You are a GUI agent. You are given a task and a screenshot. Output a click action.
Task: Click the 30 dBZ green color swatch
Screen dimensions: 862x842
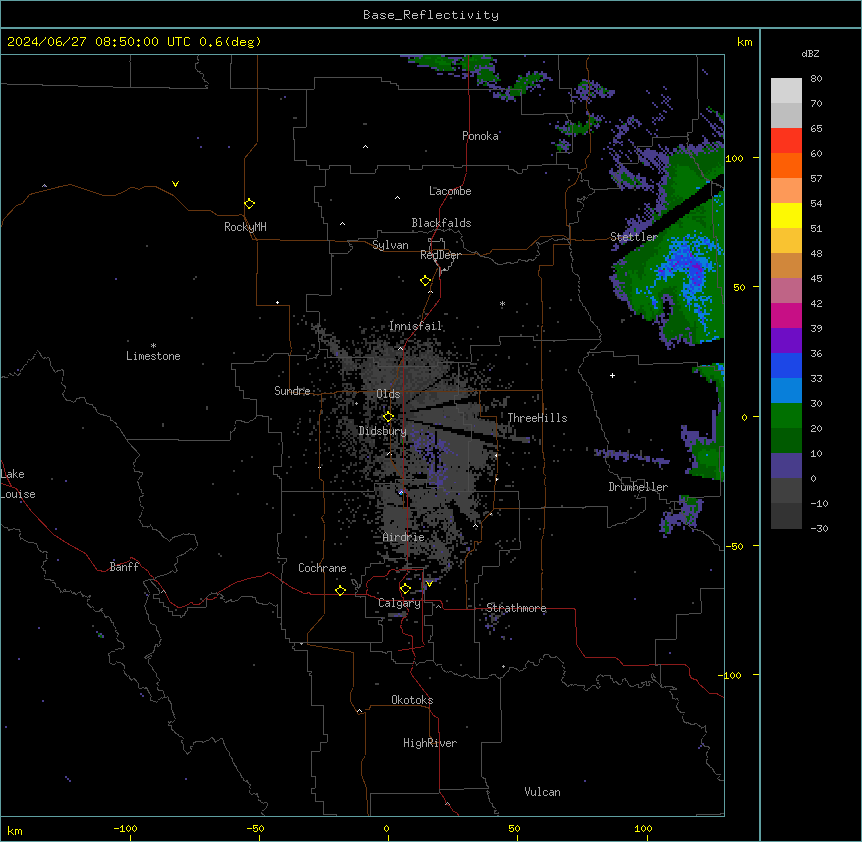786,416
